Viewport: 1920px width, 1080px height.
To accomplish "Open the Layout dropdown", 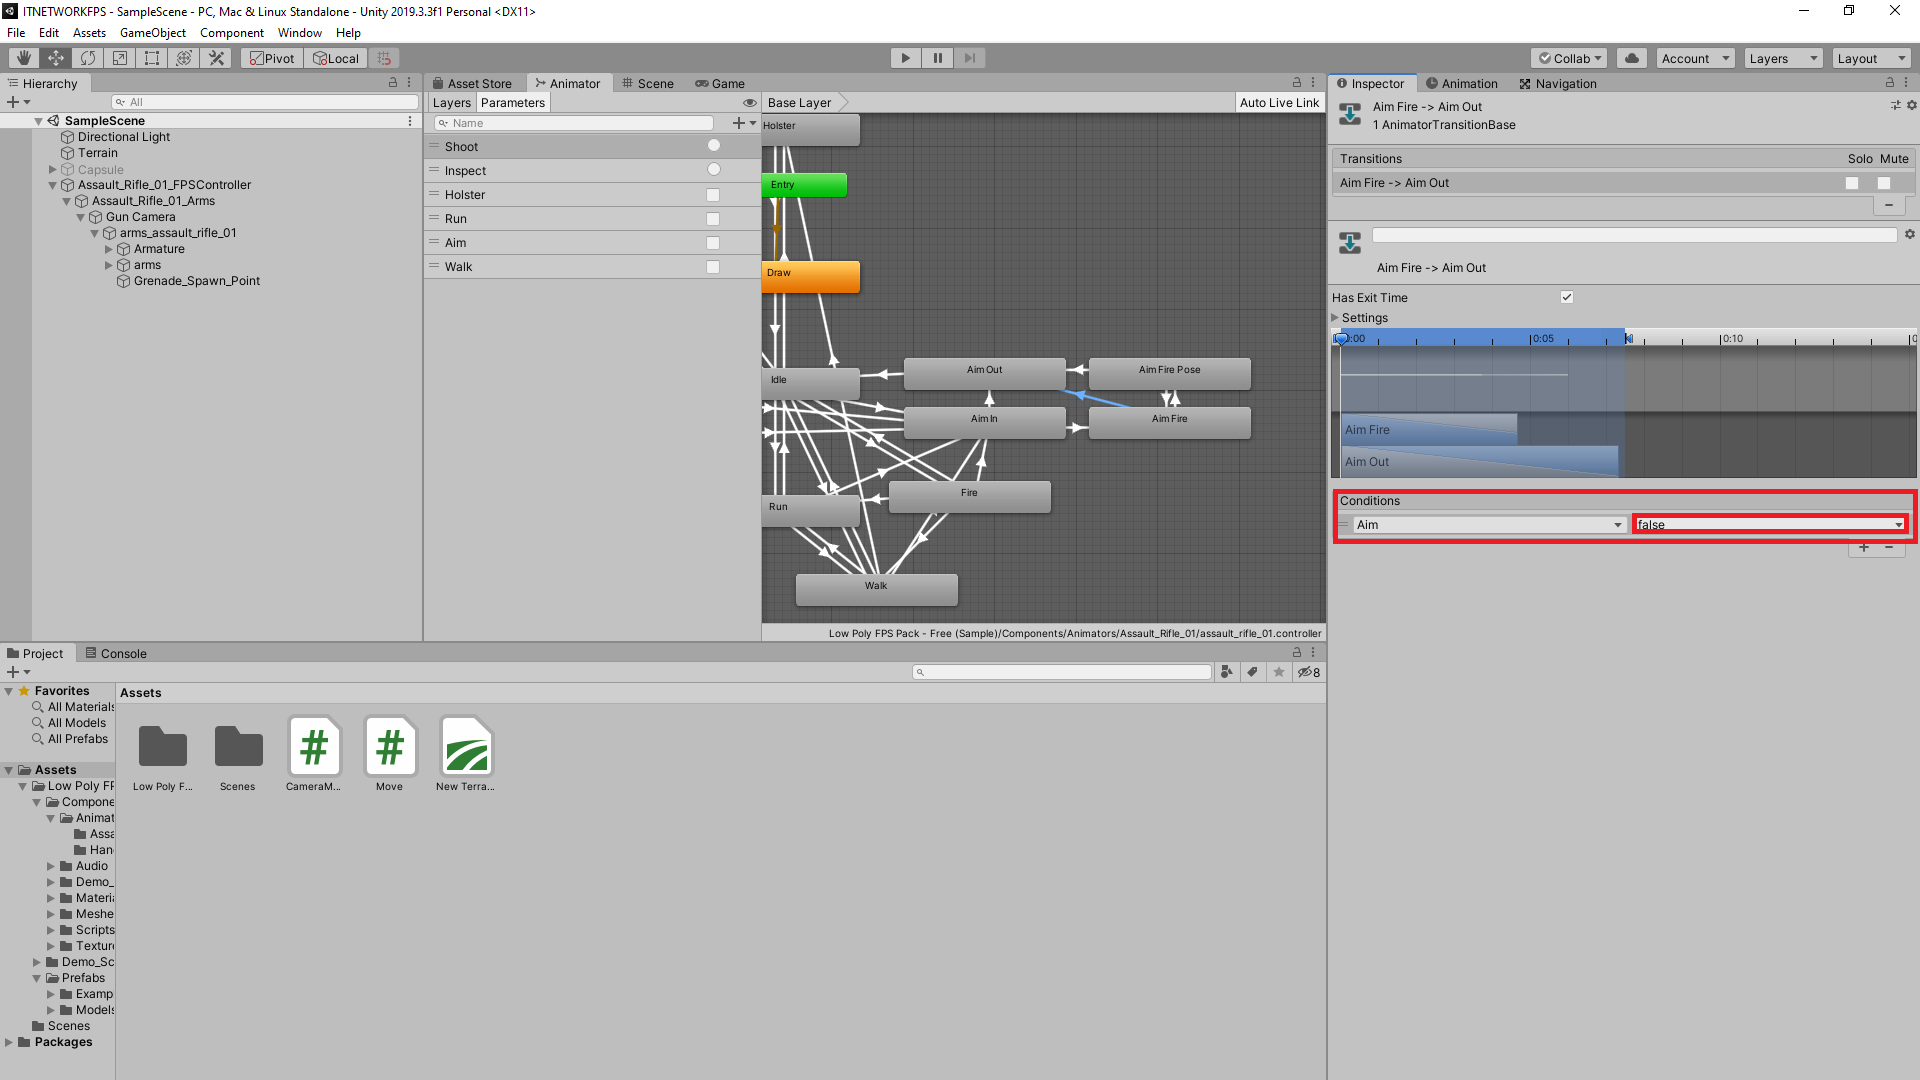I will (x=1871, y=57).
